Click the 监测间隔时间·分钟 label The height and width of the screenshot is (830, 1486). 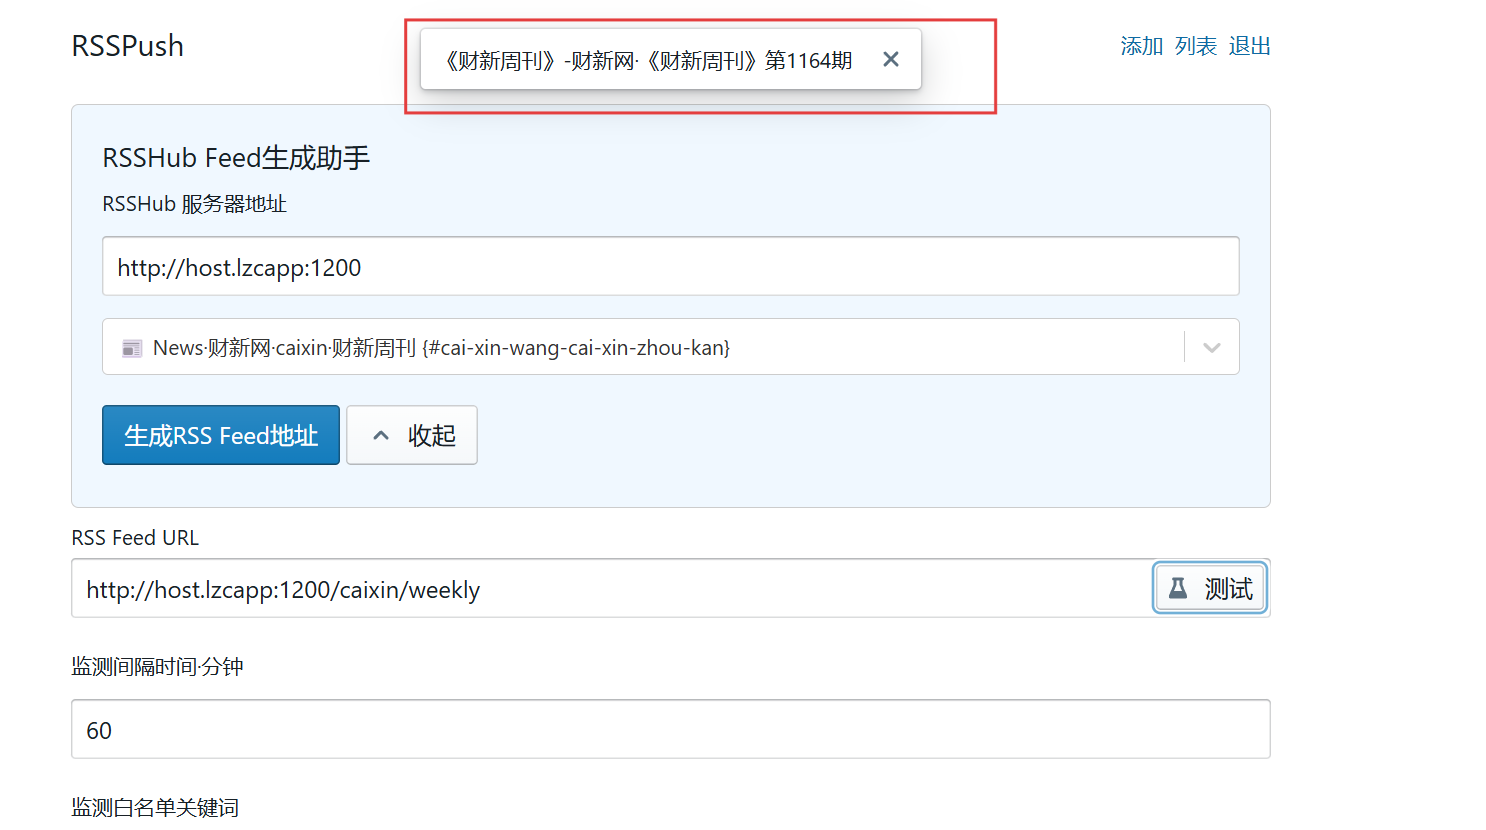(157, 667)
